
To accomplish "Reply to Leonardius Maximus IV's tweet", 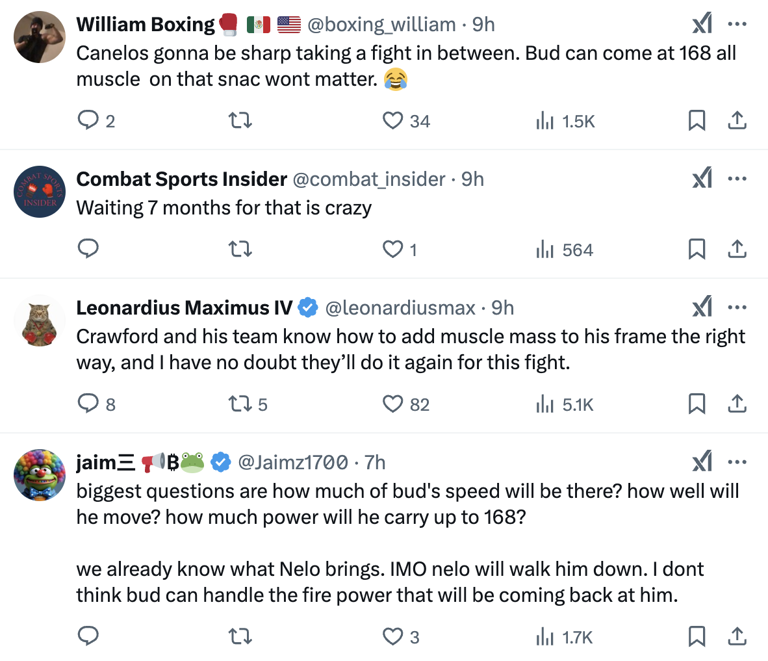I will 89,404.
